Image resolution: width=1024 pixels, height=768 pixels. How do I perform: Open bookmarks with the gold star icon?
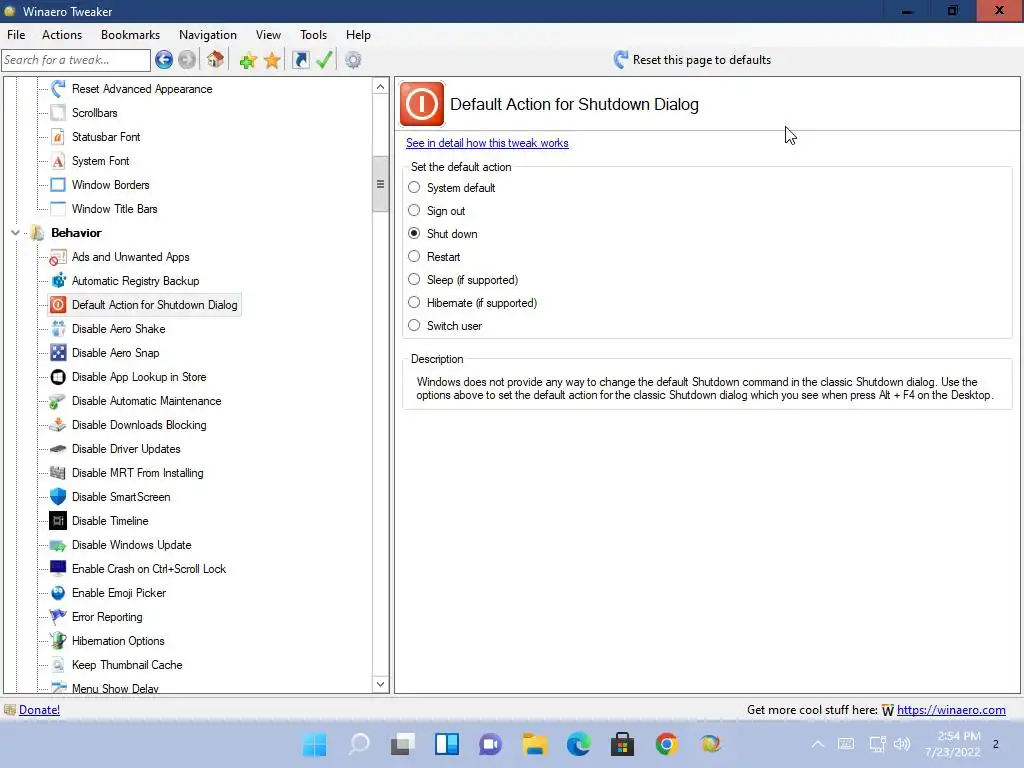[272, 60]
